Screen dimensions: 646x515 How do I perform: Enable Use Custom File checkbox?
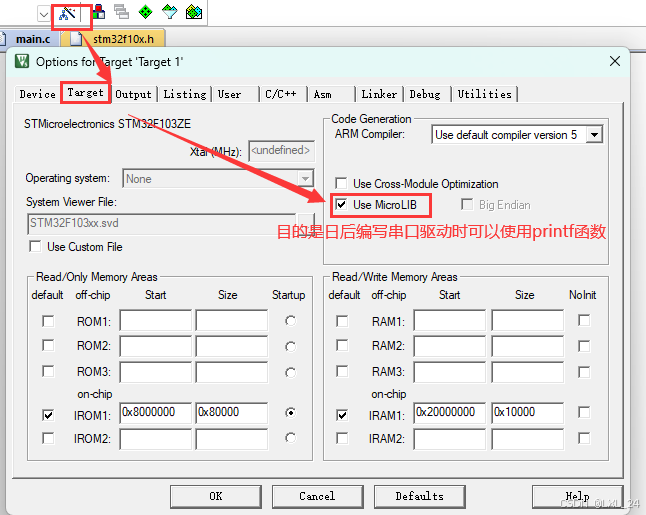(35, 246)
